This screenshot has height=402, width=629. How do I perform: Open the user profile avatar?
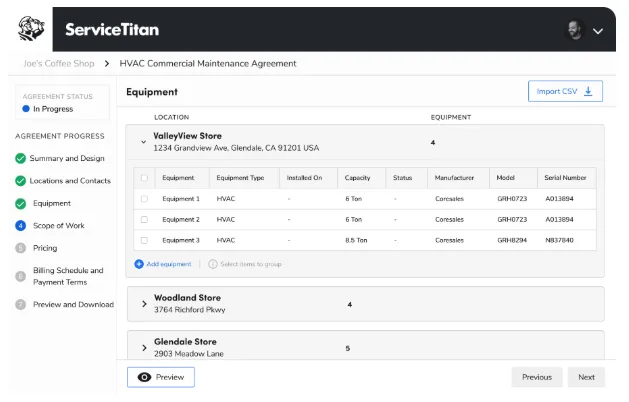point(575,30)
